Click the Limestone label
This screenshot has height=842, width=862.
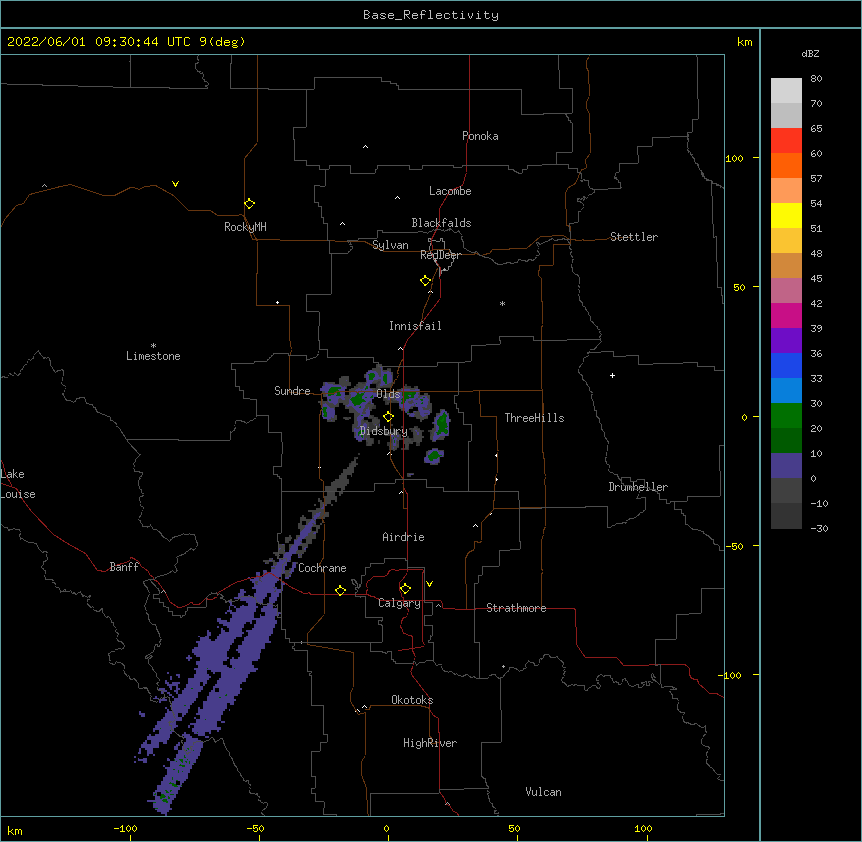point(153,356)
